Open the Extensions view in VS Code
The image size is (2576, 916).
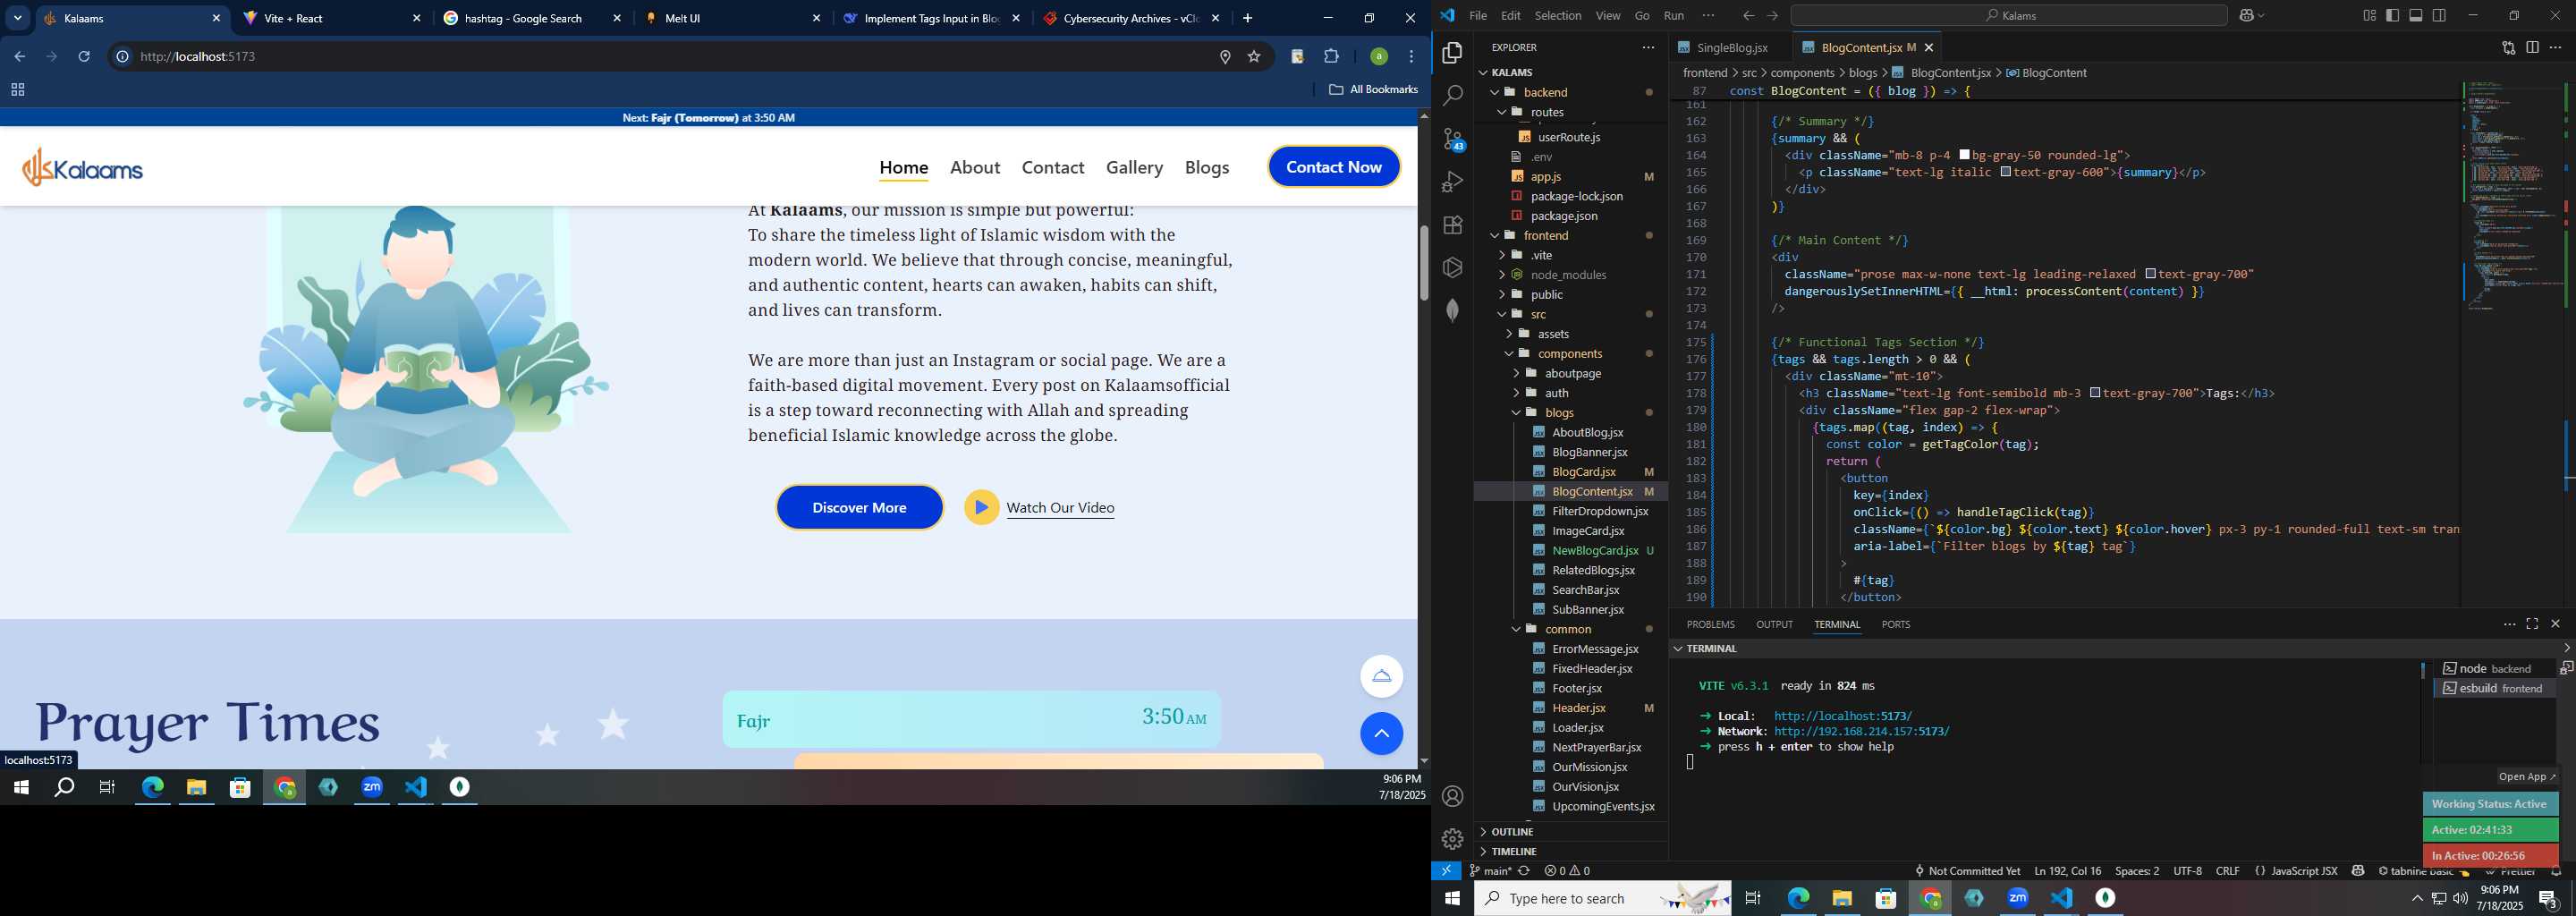tap(1452, 225)
